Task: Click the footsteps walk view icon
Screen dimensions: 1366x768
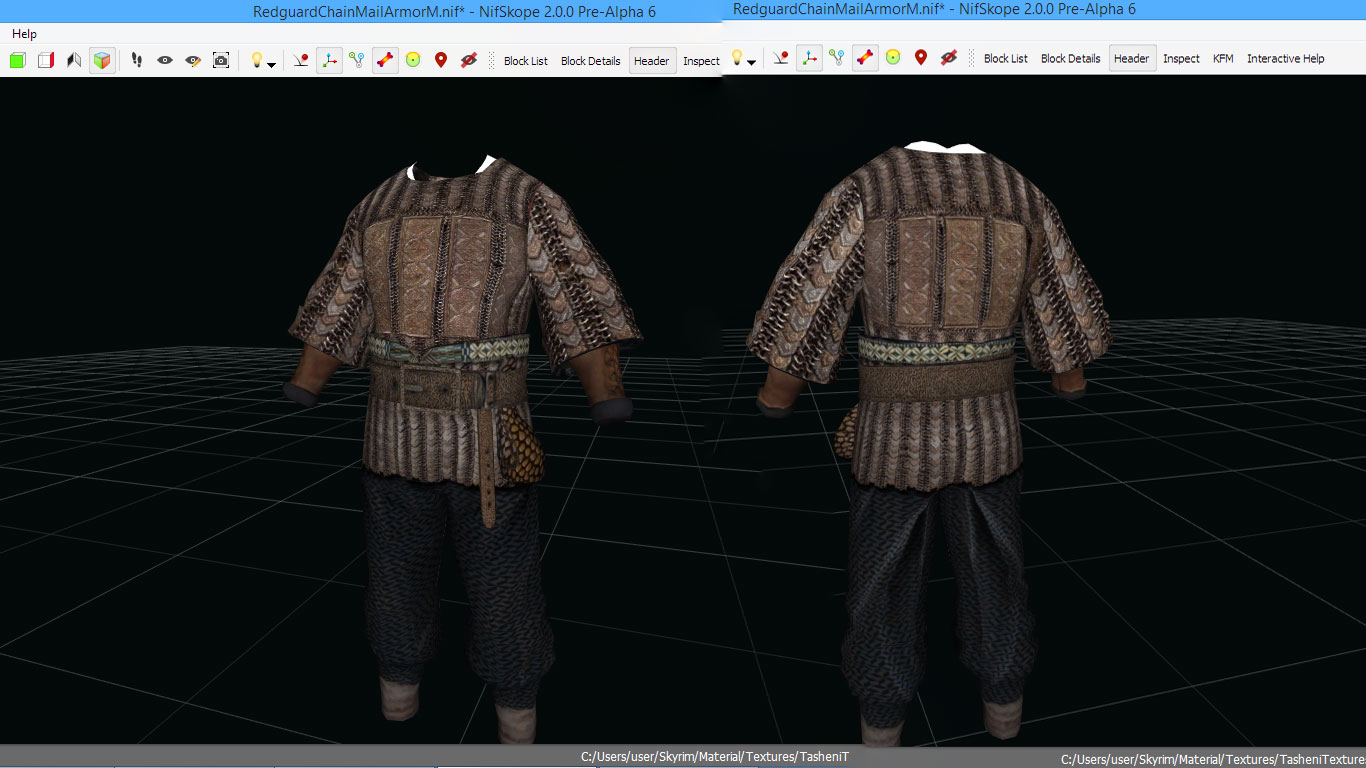Action: tap(137, 60)
